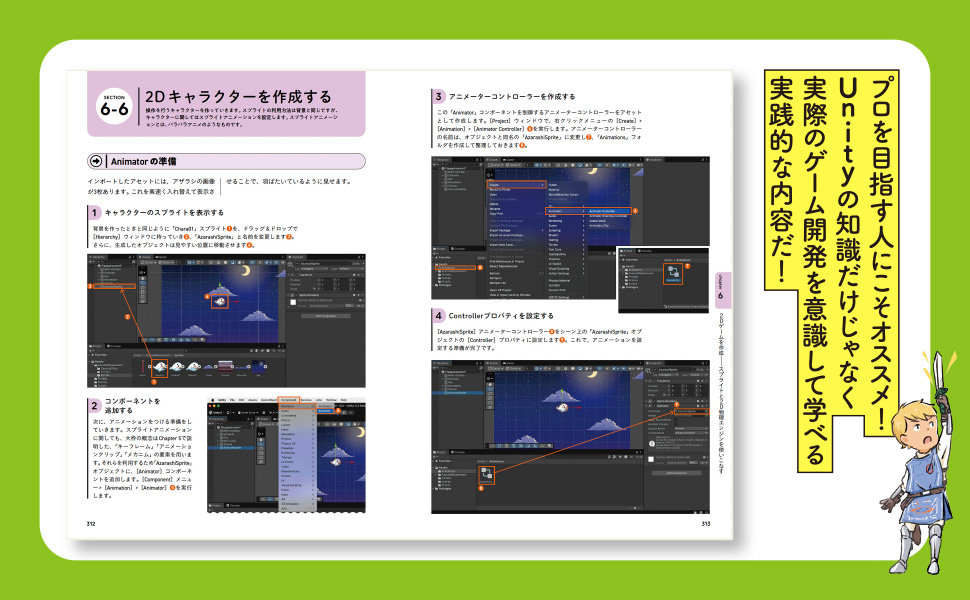
Task: Click the Sky background thumbnail in step 1 Project window
Action: 257,368
